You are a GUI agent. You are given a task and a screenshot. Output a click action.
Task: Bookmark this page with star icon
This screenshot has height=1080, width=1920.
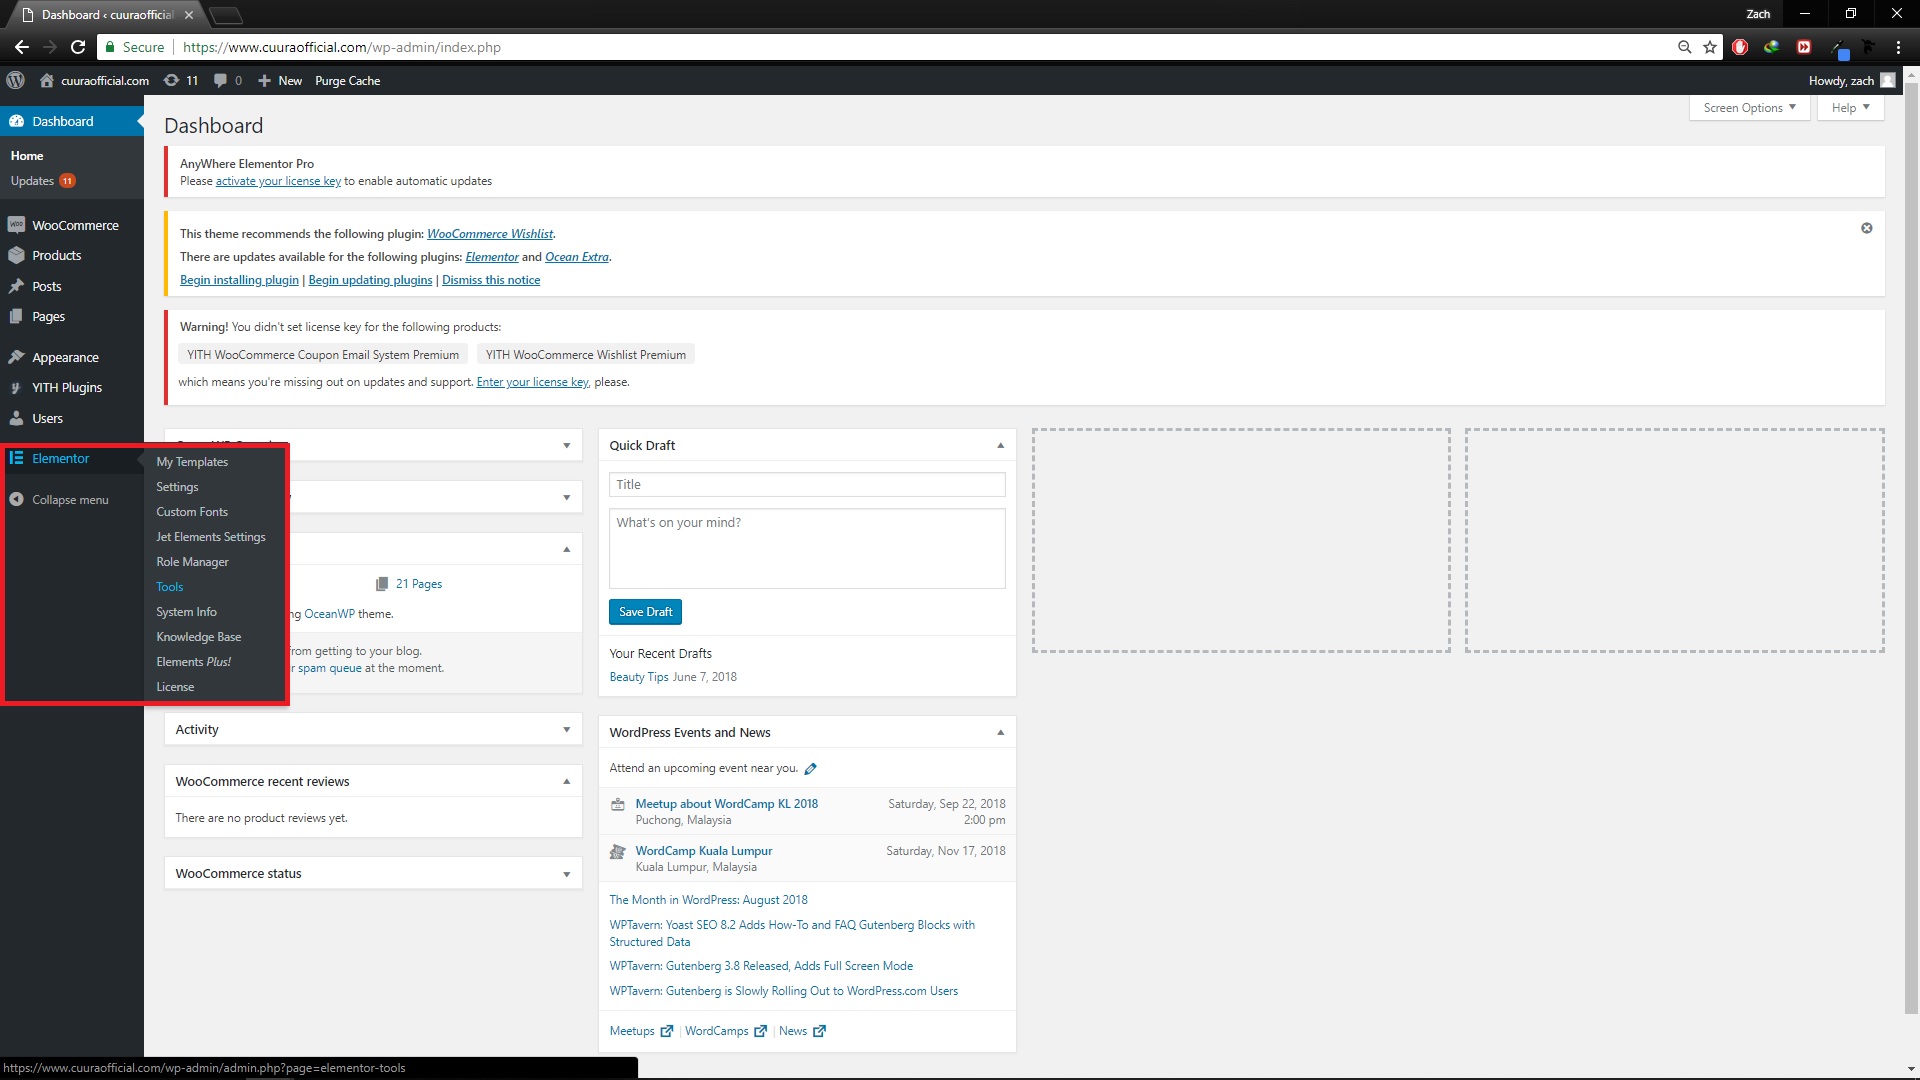tap(1710, 47)
